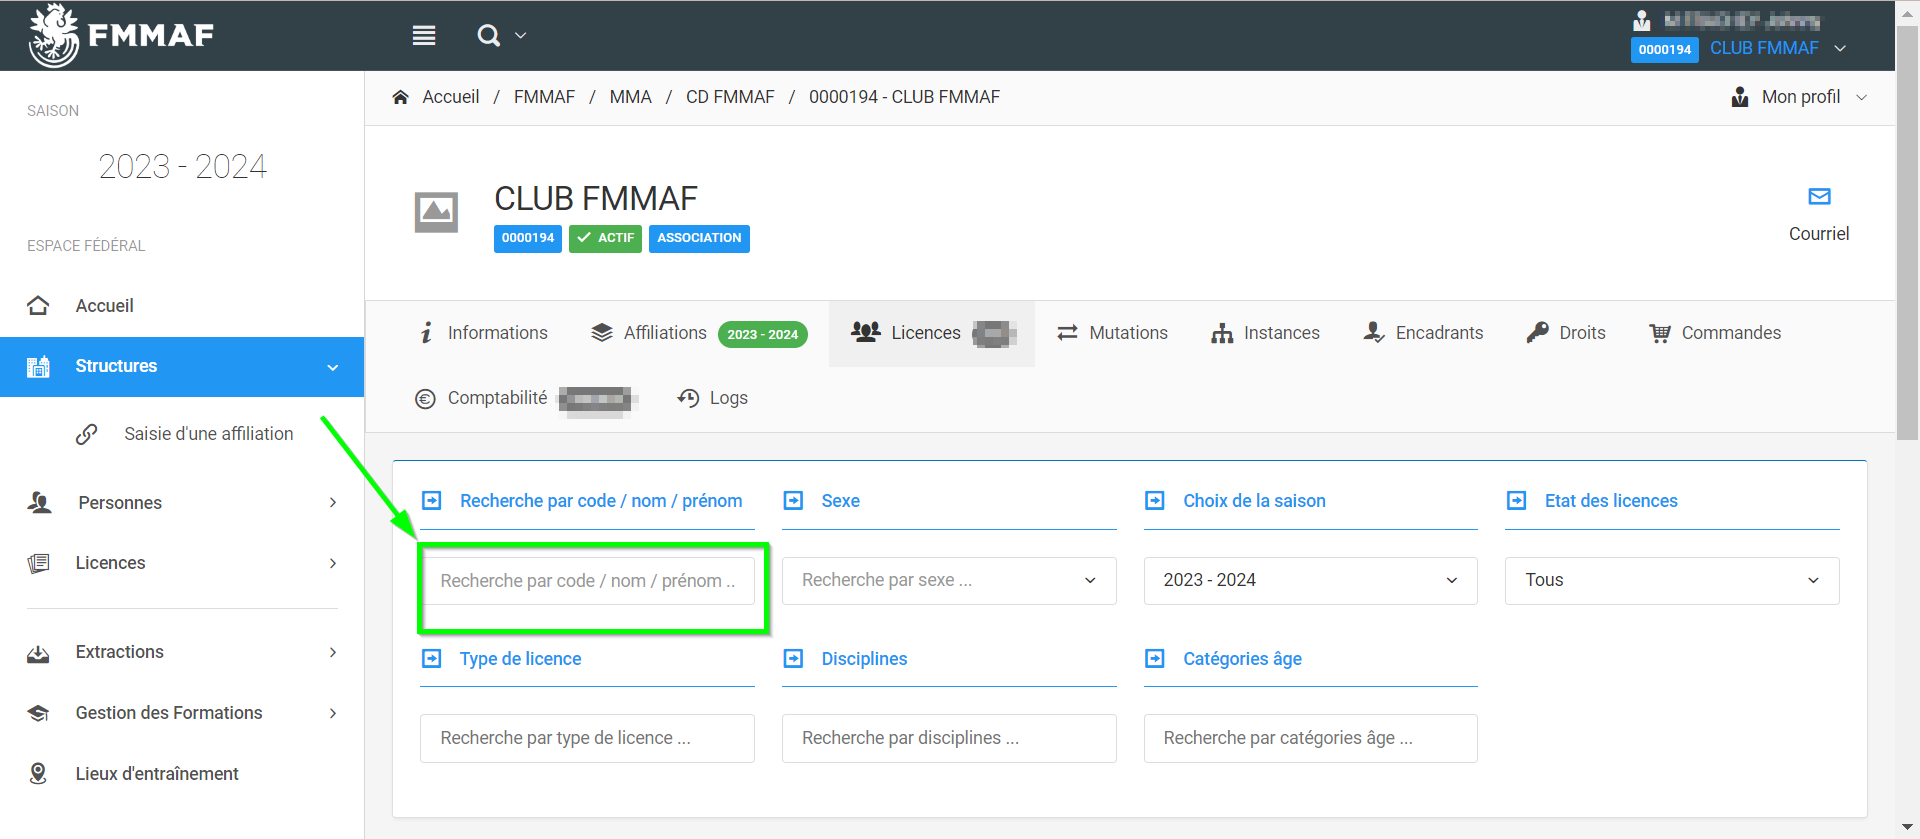Viewport: 1920px width, 839px height.
Task: Click arrow icon beside Etat des licences
Action: (x=1517, y=501)
